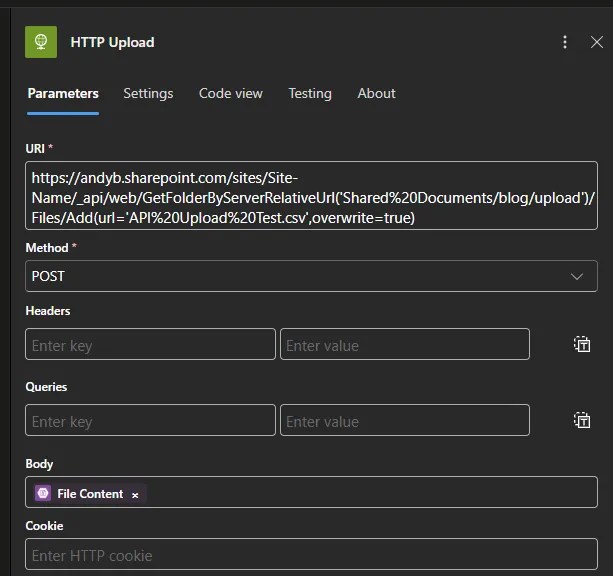The image size is (613, 576).
Task: Click the Headers Enter key field
Action: [150, 344]
